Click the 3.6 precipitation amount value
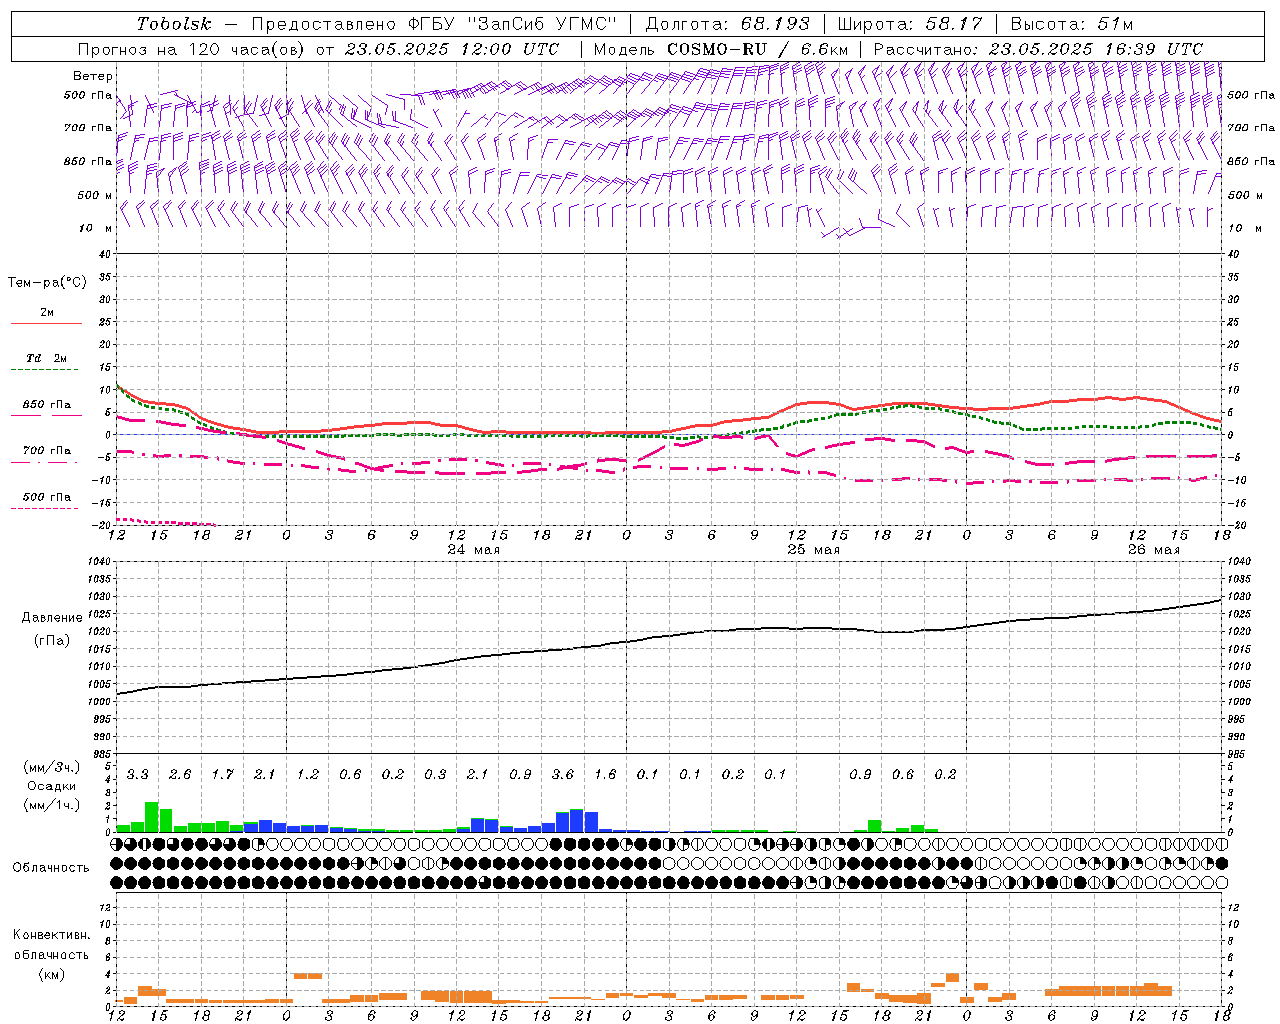Image resolution: width=1280 pixels, height=1024 pixels. click(x=563, y=775)
